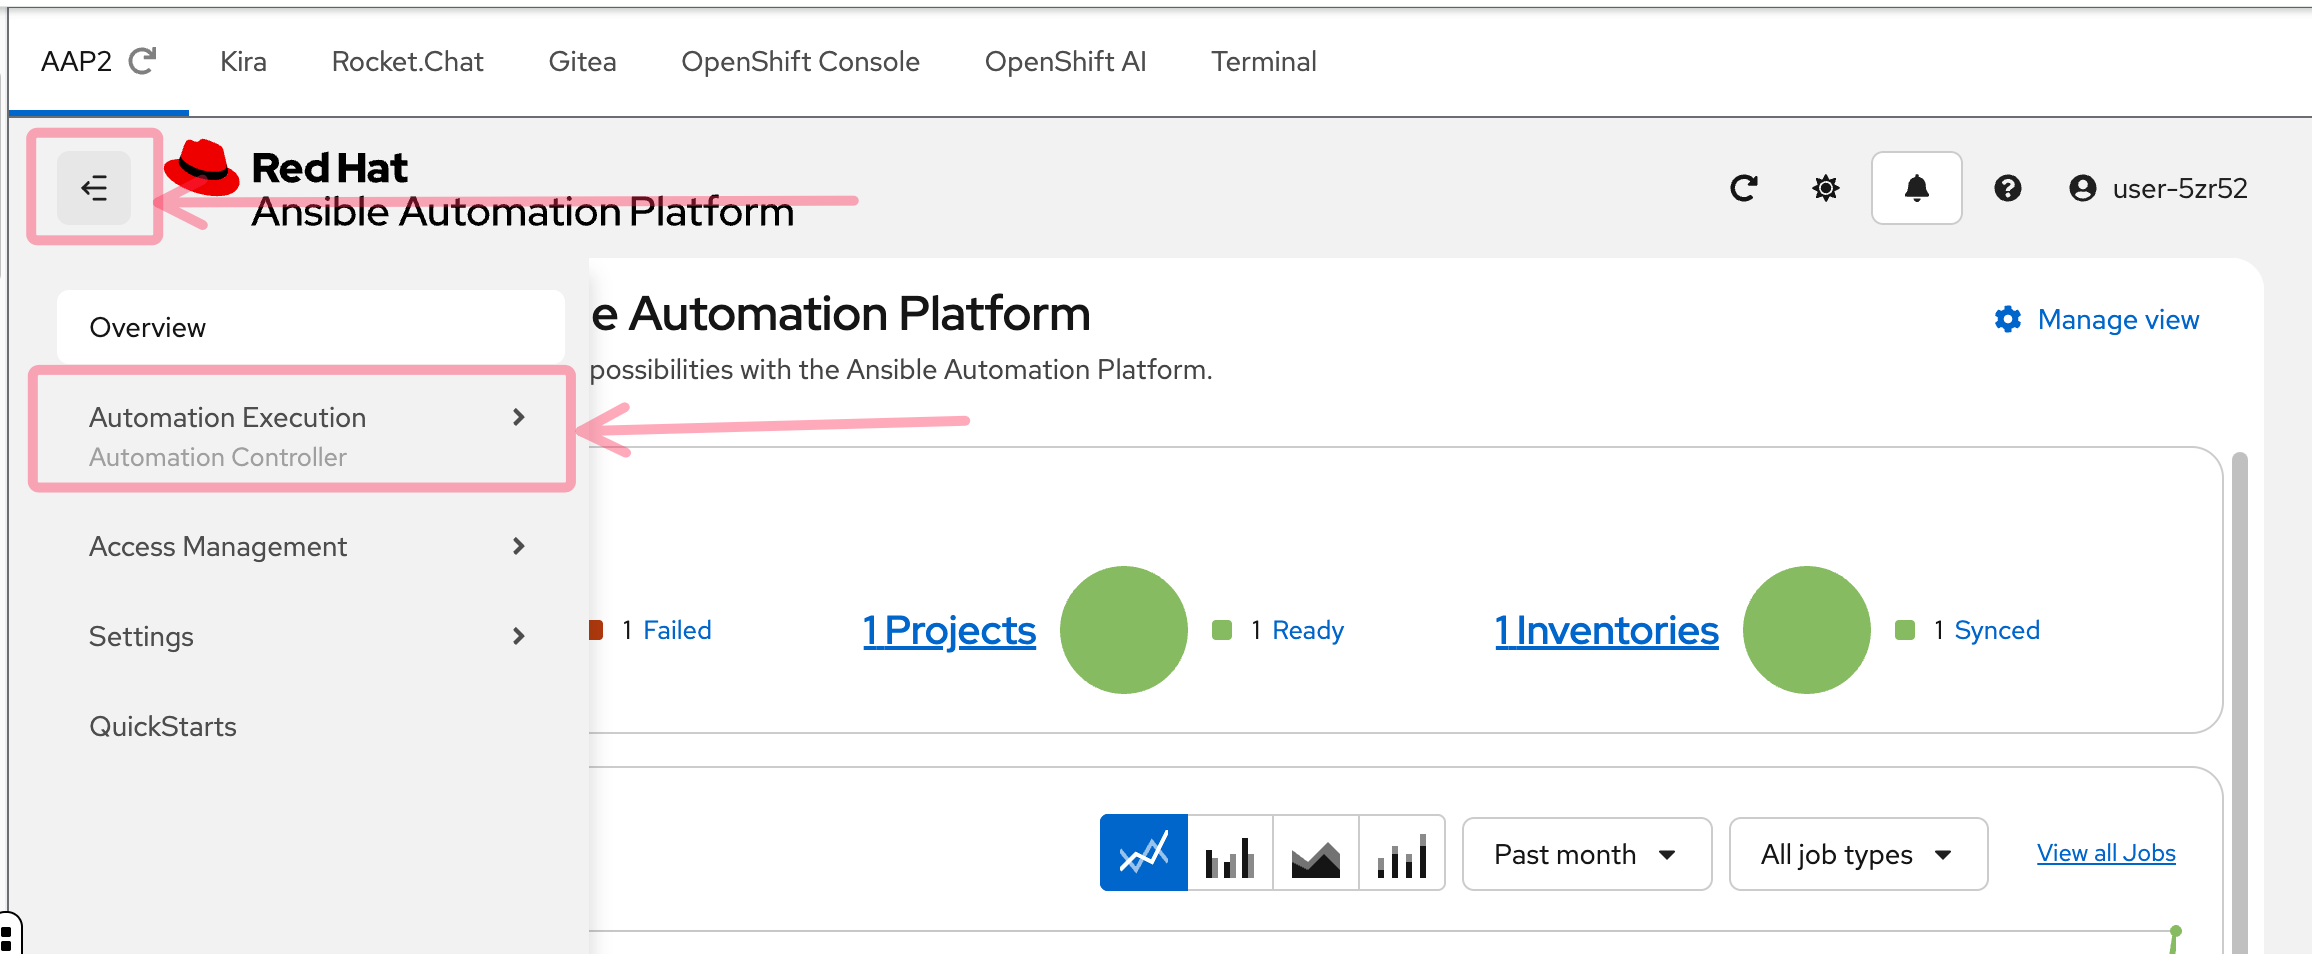This screenshot has height=954, width=2312.
Task: Select the AAP2 tab
Action: [x=76, y=62]
